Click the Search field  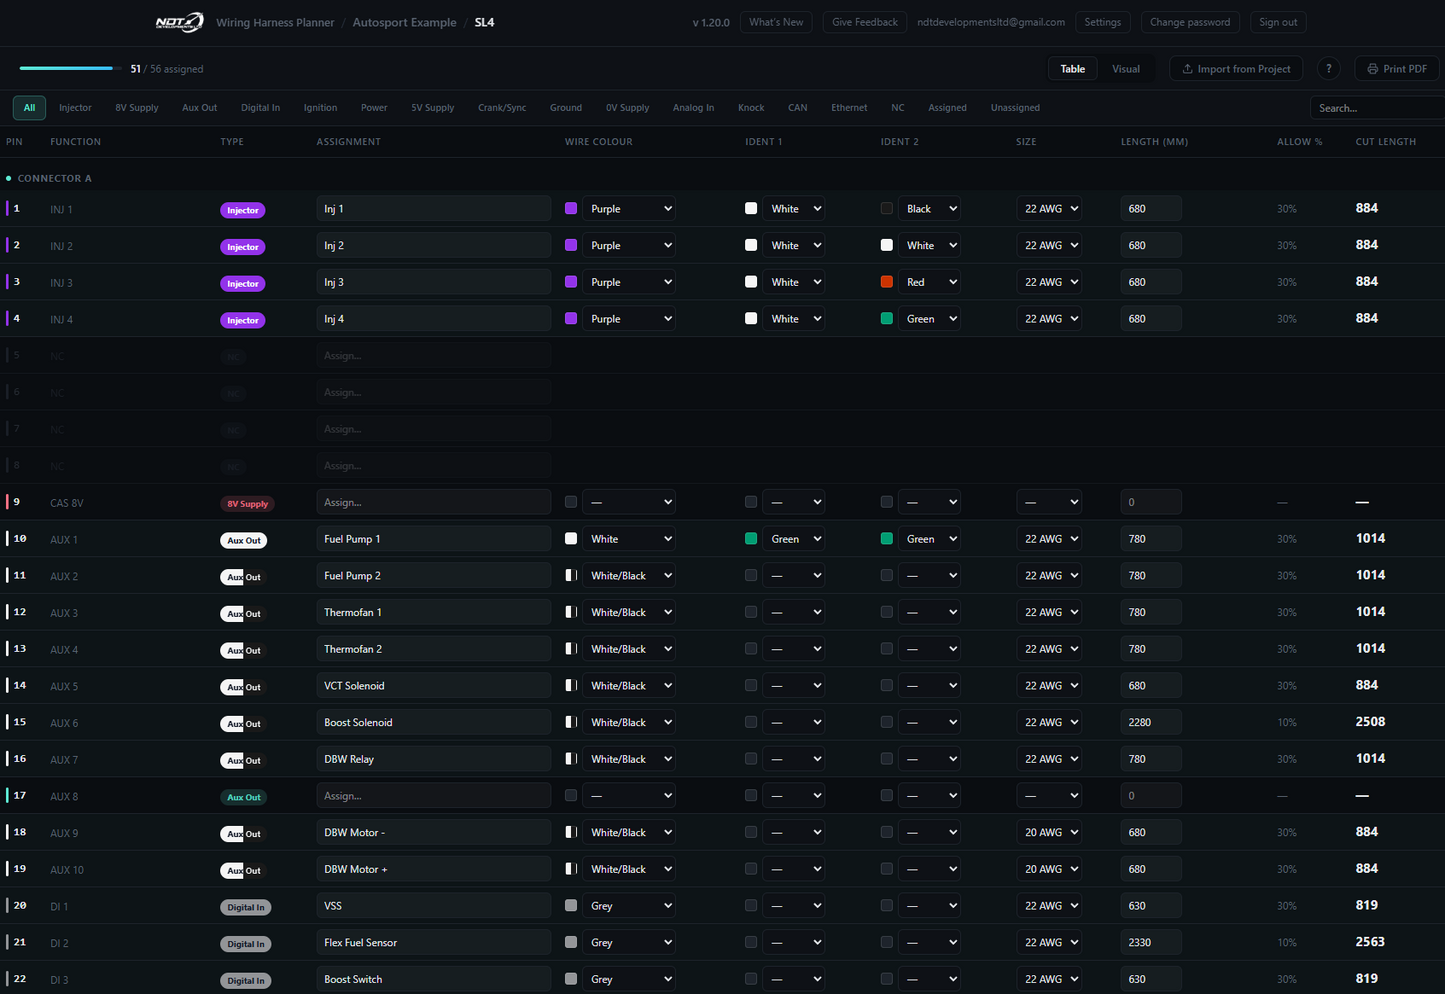[1377, 108]
